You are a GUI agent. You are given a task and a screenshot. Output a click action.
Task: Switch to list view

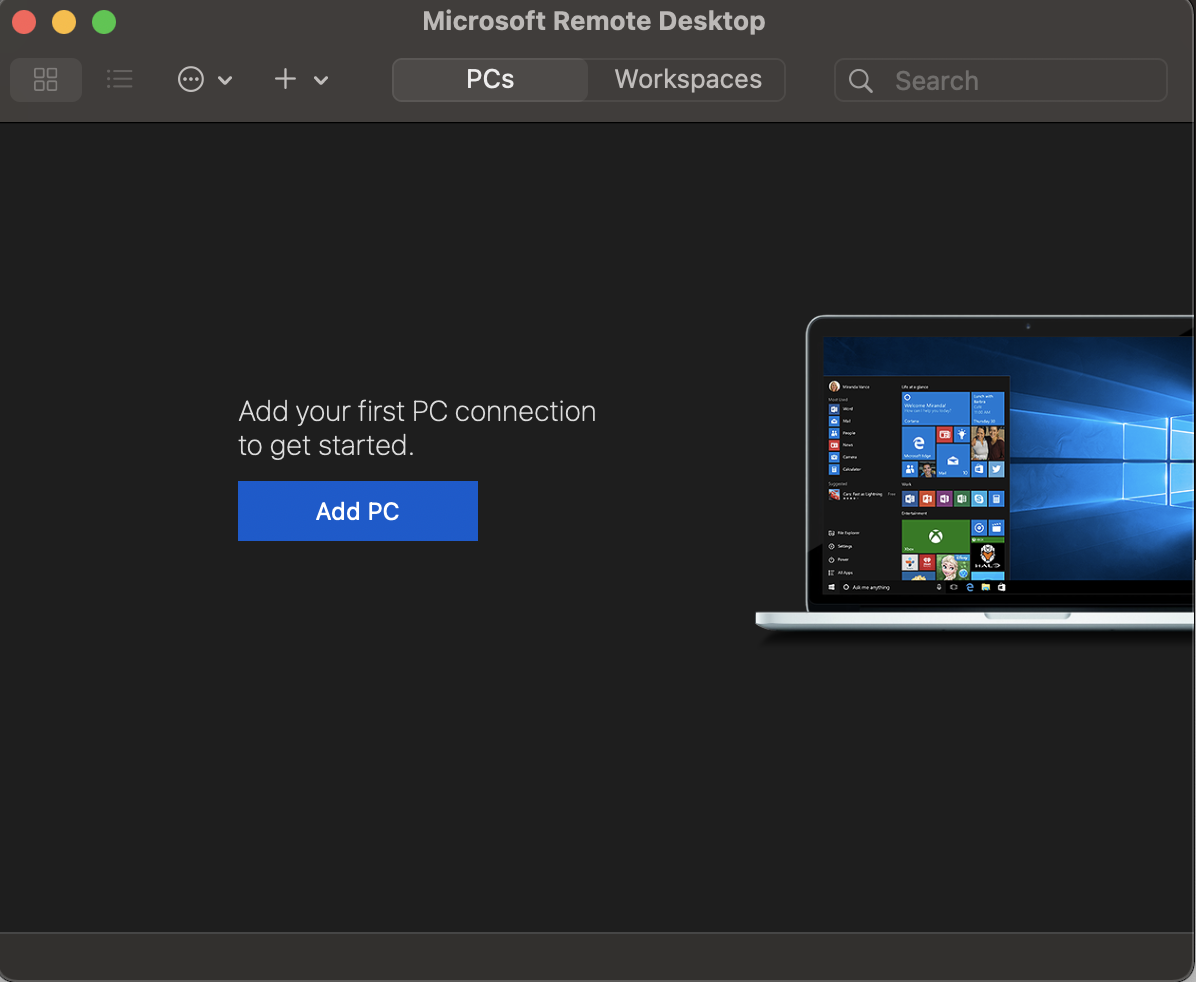[x=120, y=79]
